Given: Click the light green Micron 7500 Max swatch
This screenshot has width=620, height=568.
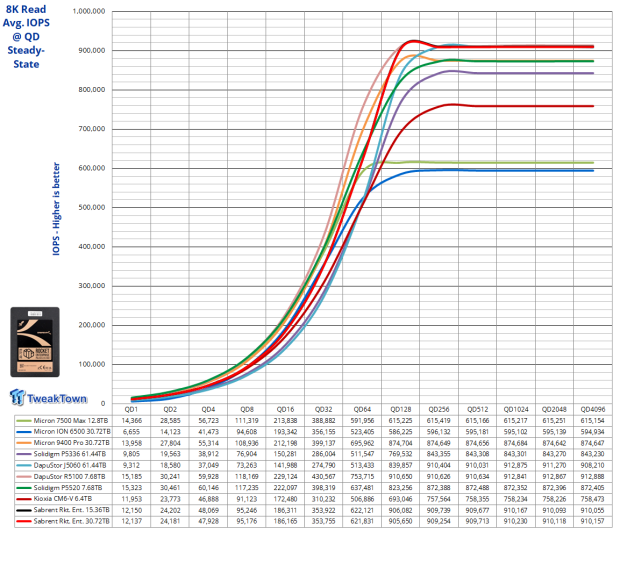Looking at the screenshot, I should [x=23, y=421].
